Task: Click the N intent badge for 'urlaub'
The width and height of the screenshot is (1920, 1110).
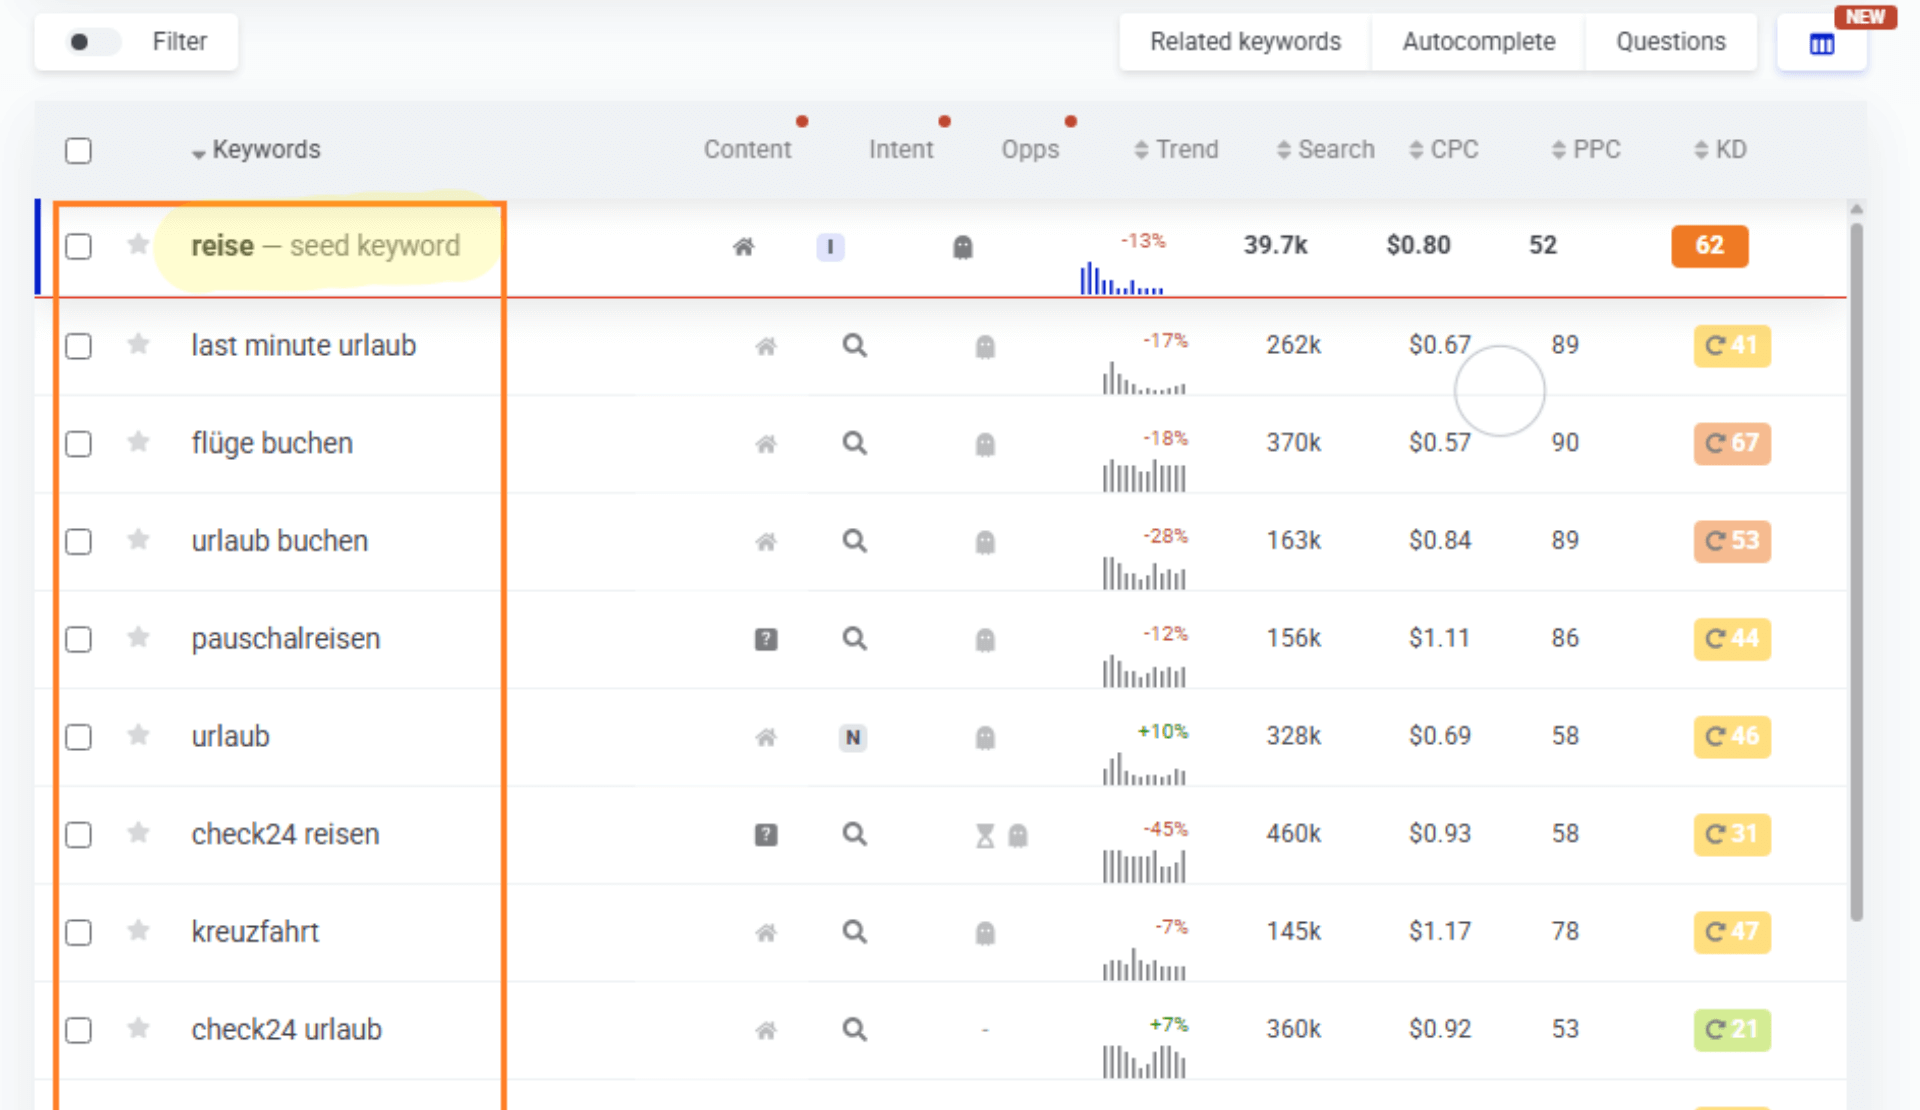Action: pyautogui.click(x=852, y=737)
